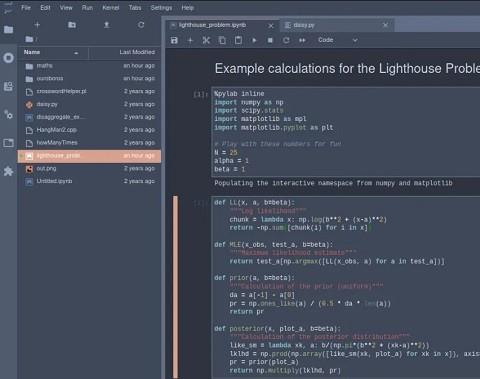Screen dimensions: 480x379
Task: Close the daisy.py tab
Action: 385,25
